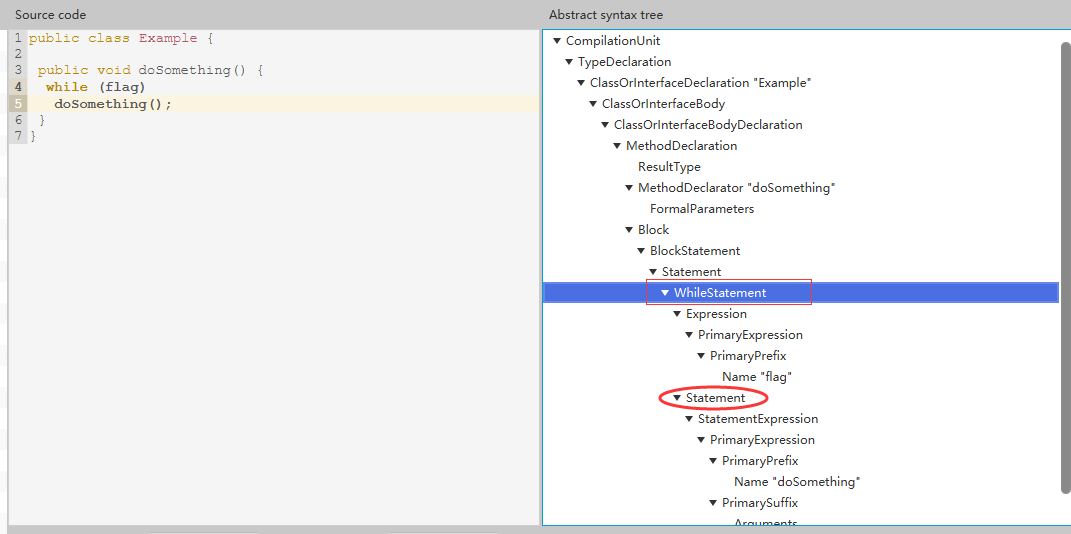
Task: Select MethodDeclarator "doSomething" node label
Action: tap(737, 188)
